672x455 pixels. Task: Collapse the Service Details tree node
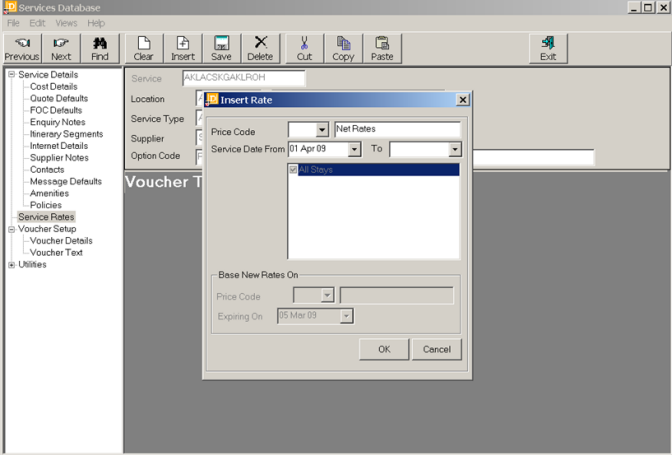(11, 75)
